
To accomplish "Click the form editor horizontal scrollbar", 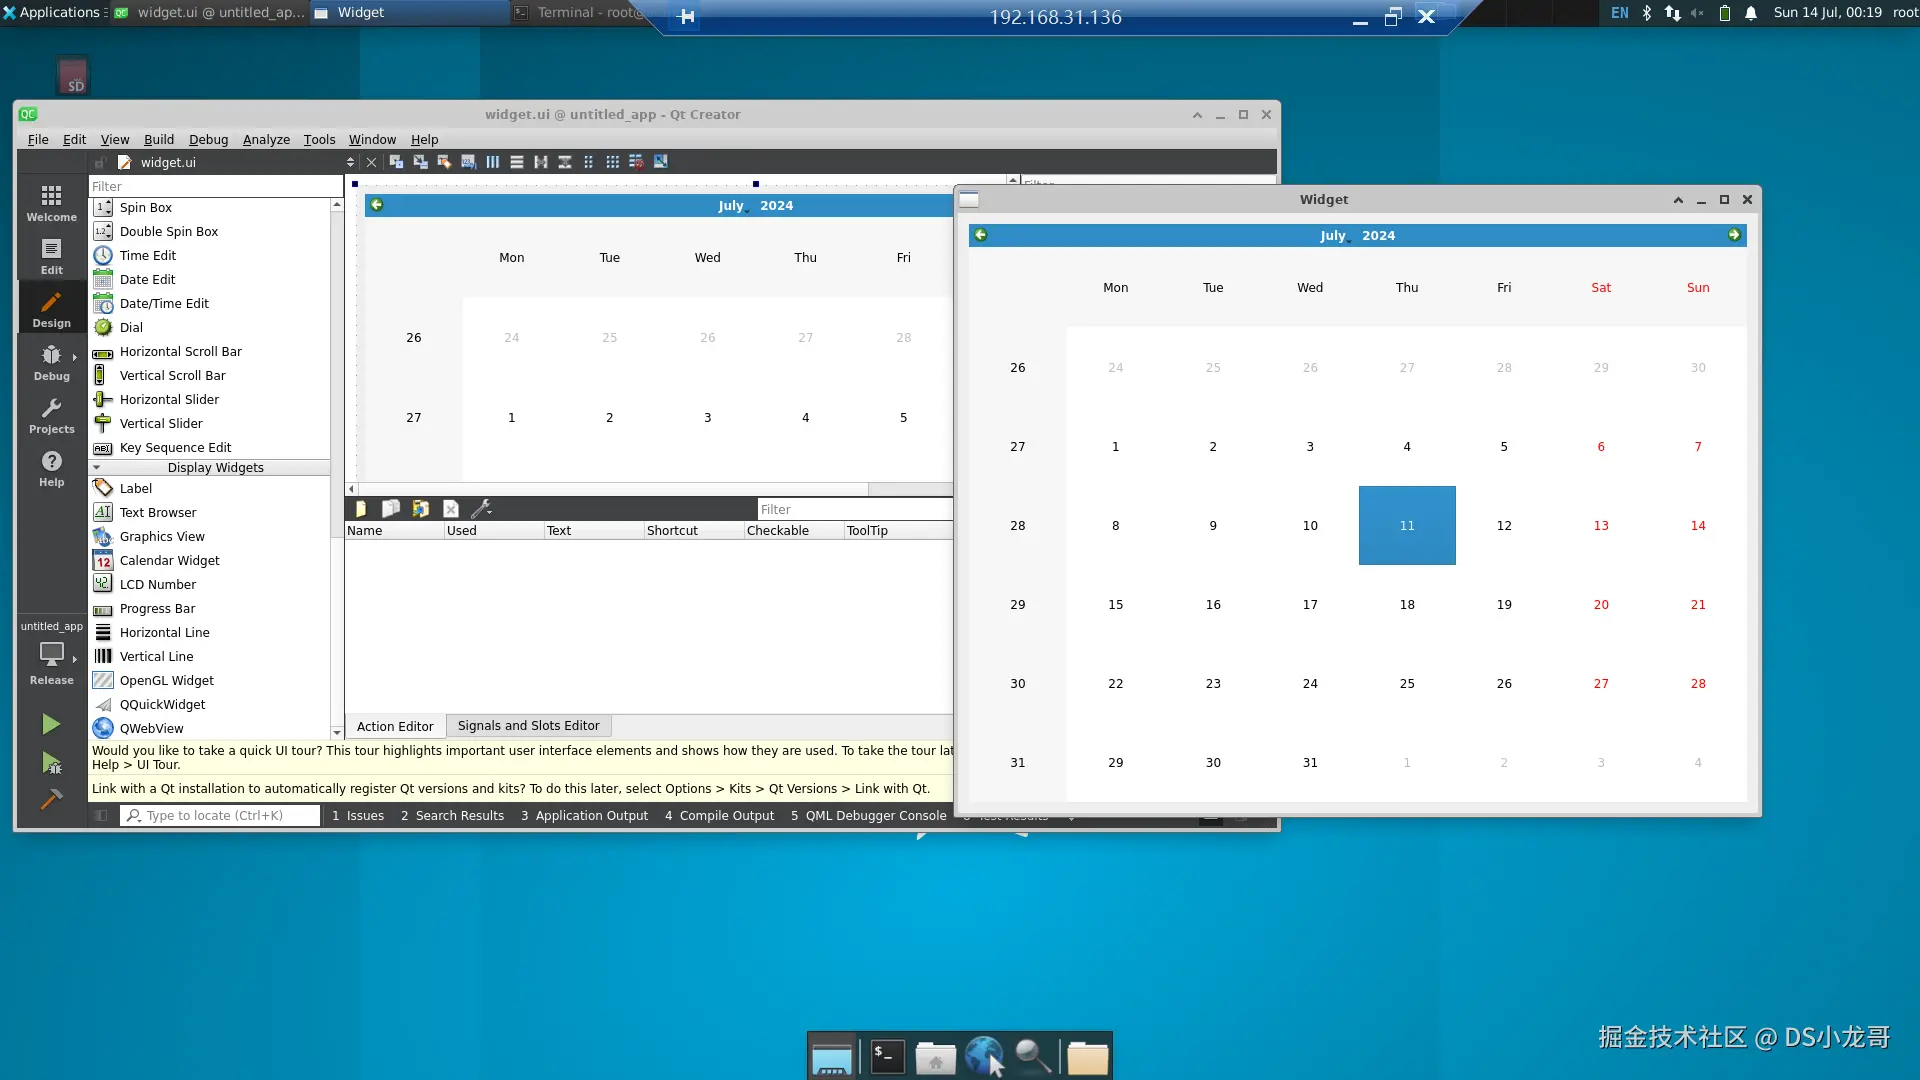I will point(610,489).
